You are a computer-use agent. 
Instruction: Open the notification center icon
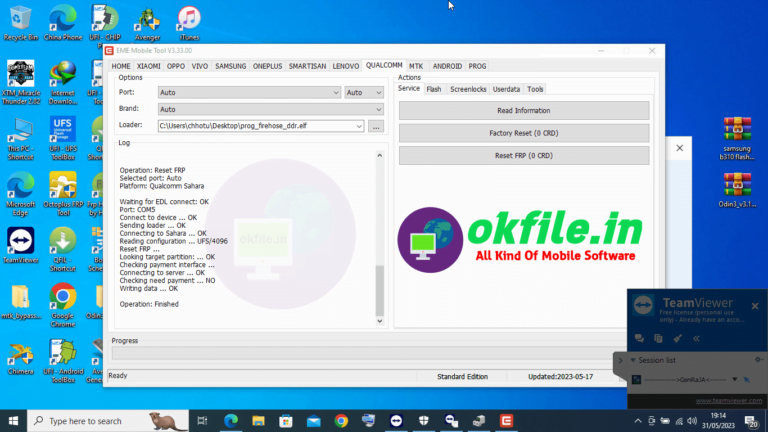pyautogui.click(x=751, y=421)
